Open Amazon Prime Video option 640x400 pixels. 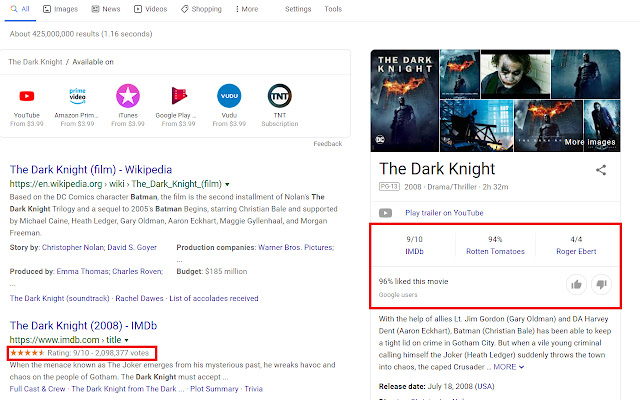pyautogui.click(x=77, y=95)
